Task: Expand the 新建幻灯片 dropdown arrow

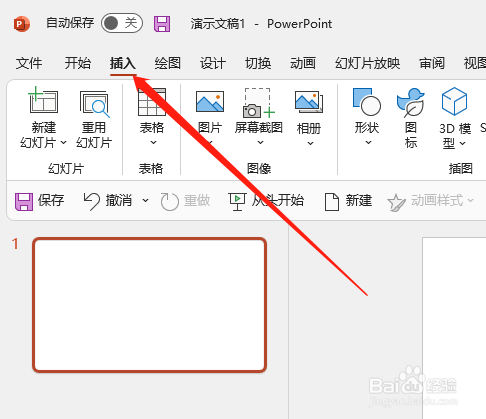Action: 63,143
